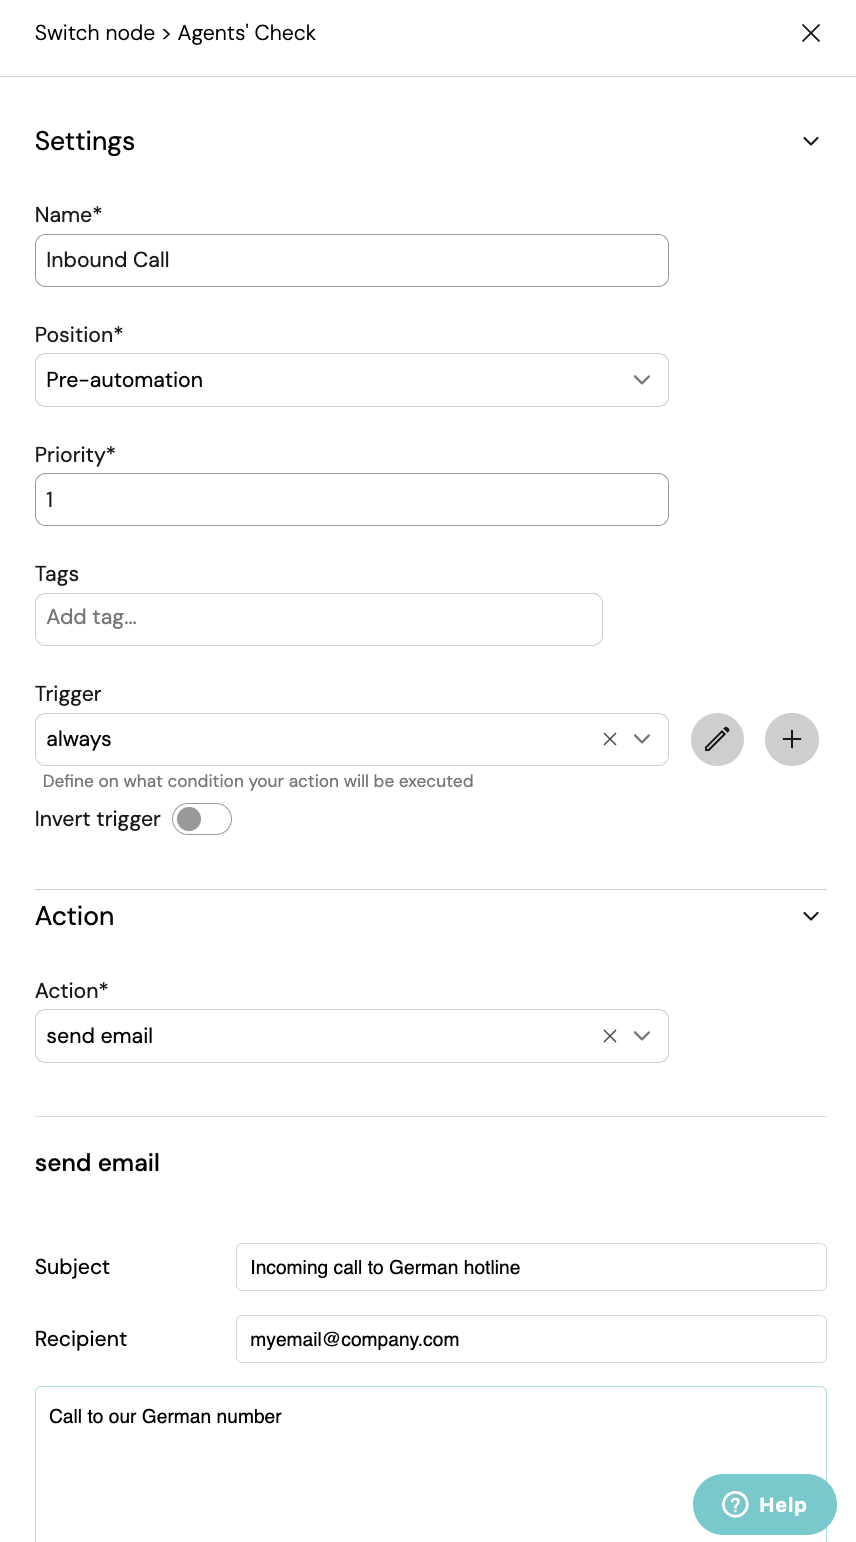Clear the 'always' trigger selection

(610, 740)
